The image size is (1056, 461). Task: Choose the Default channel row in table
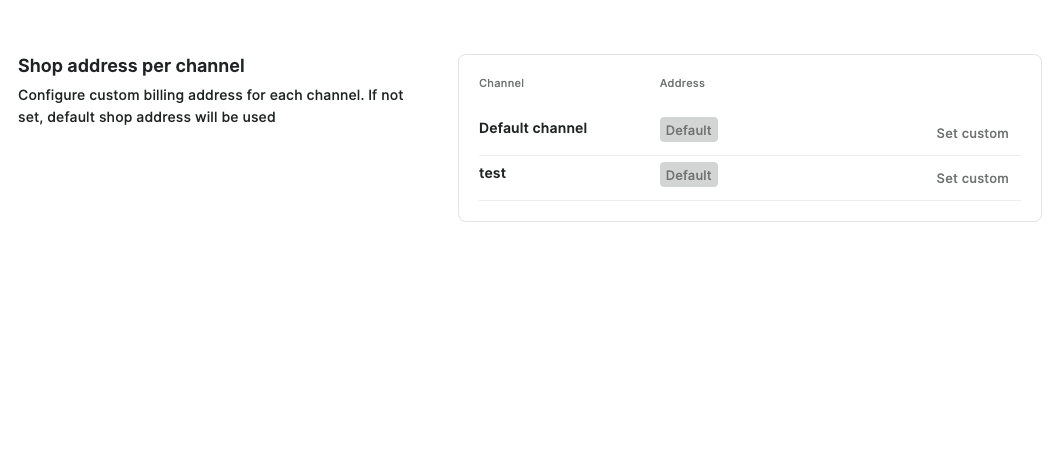point(800,132)
